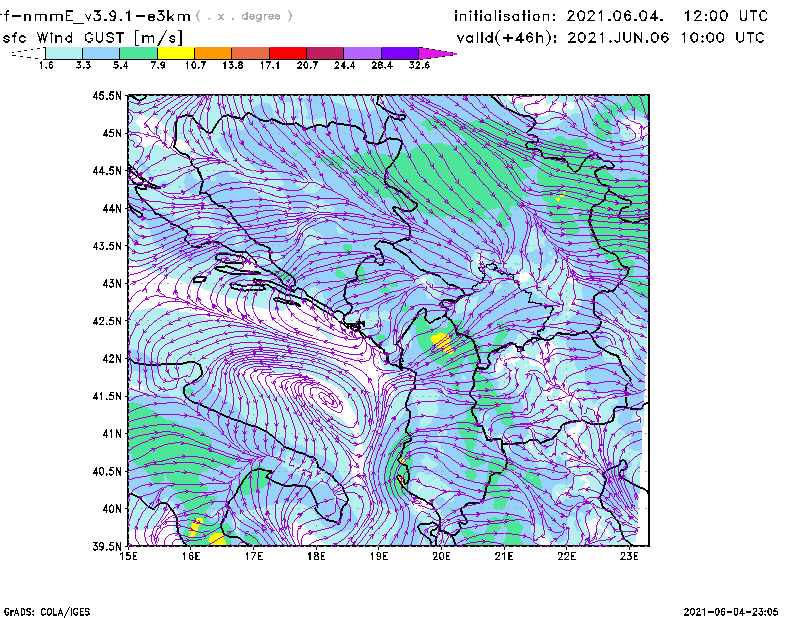Click the light blue 3.3–5.4 legend swatch
The height and width of the screenshot is (618, 800).
[x=101, y=53]
